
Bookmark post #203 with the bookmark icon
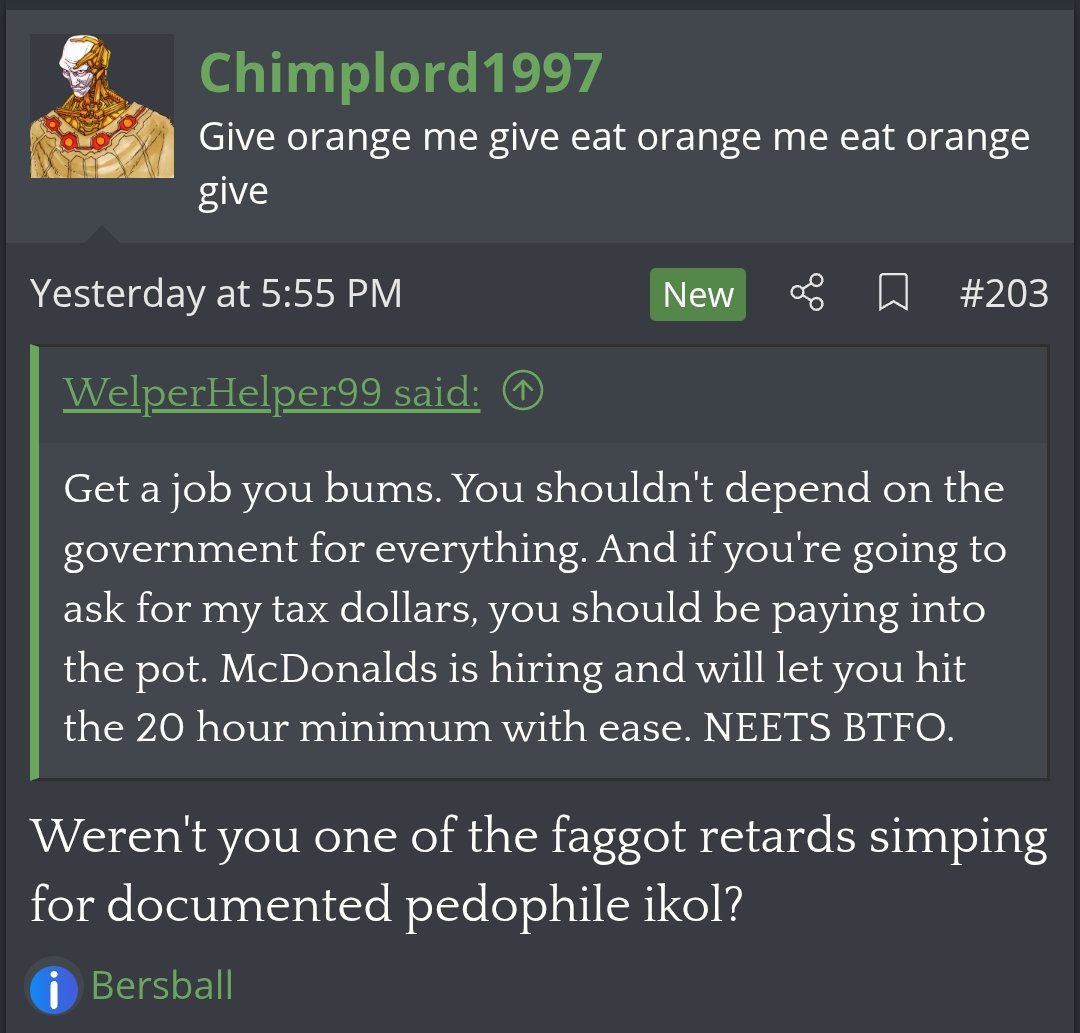tap(893, 293)
